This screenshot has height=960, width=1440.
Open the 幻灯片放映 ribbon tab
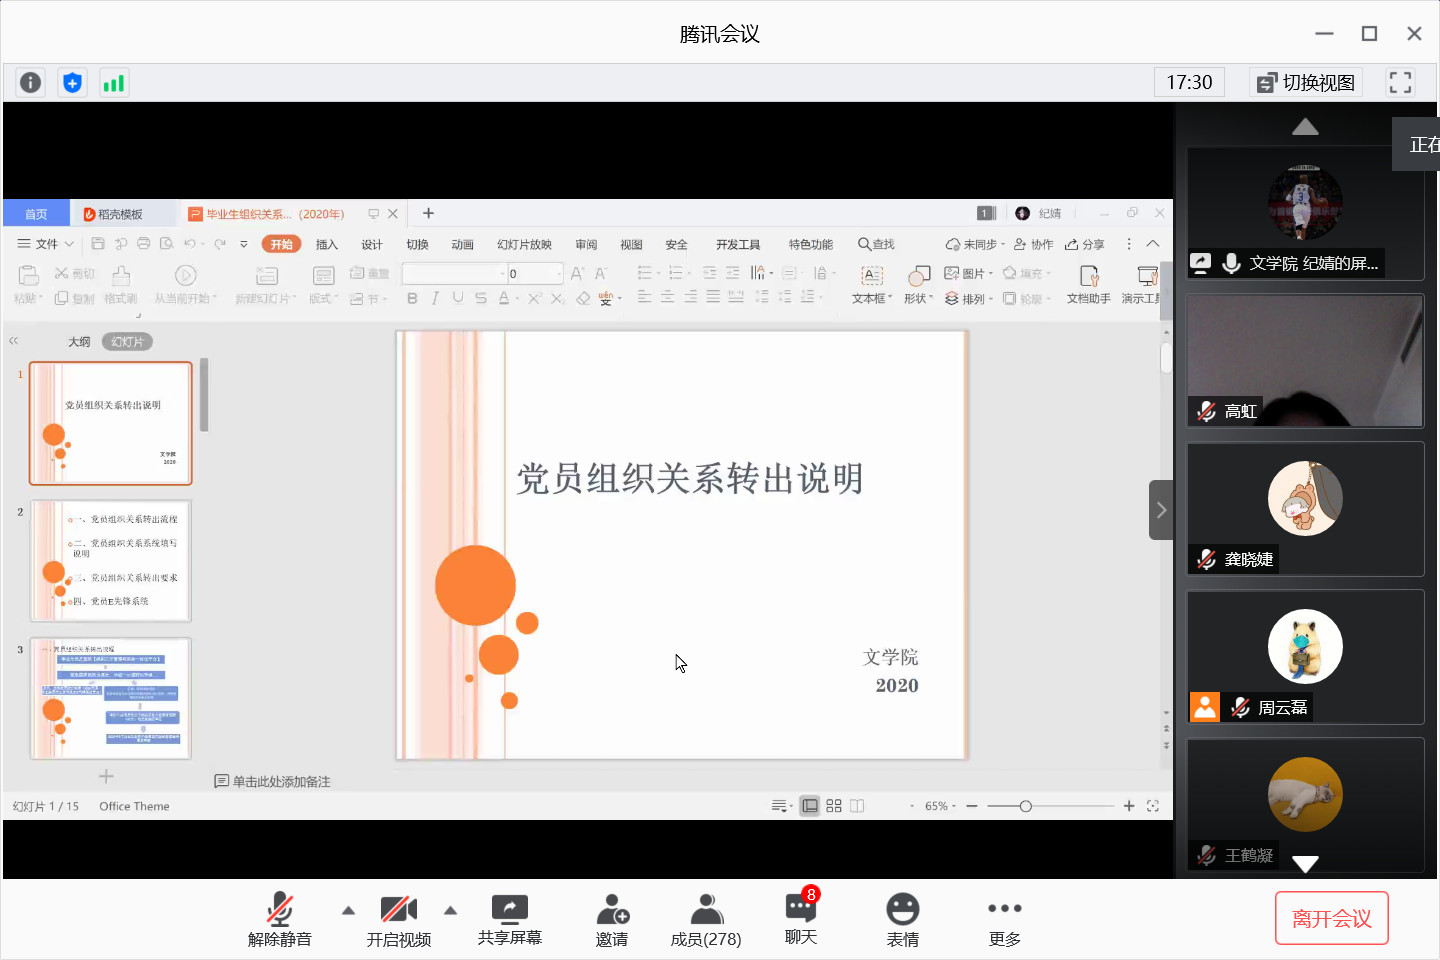pyautogui.click(x=522, y=243)
